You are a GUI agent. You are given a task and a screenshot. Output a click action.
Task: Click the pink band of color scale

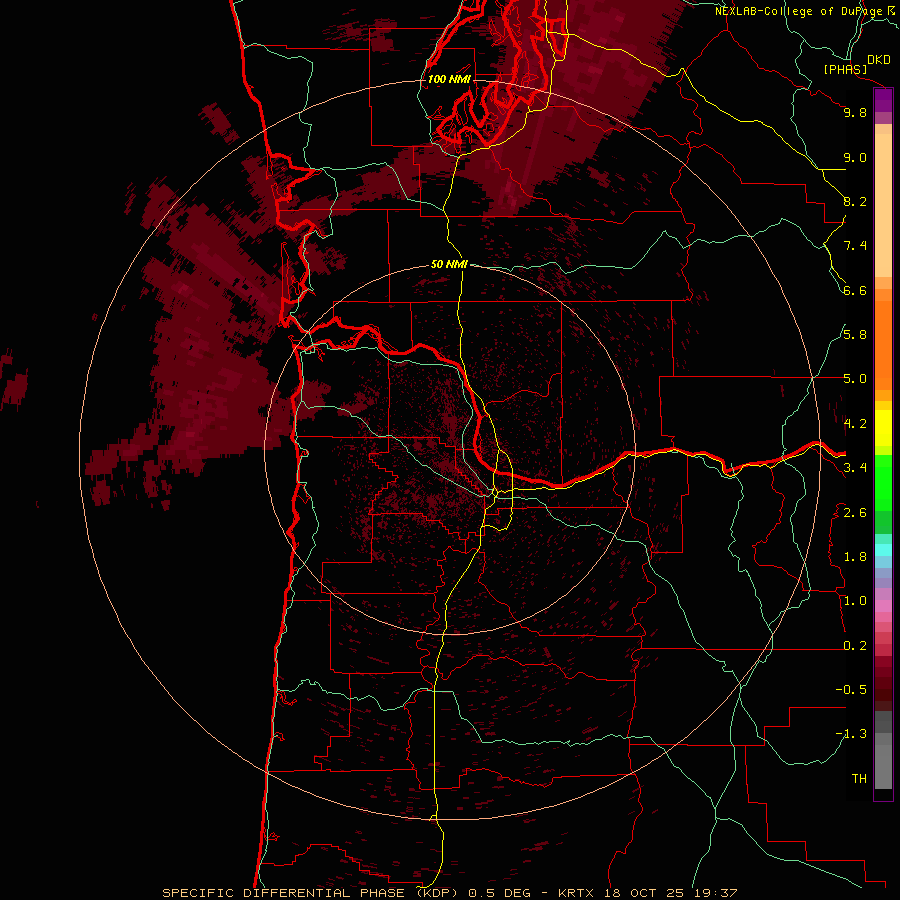click(x=883, y=606)
